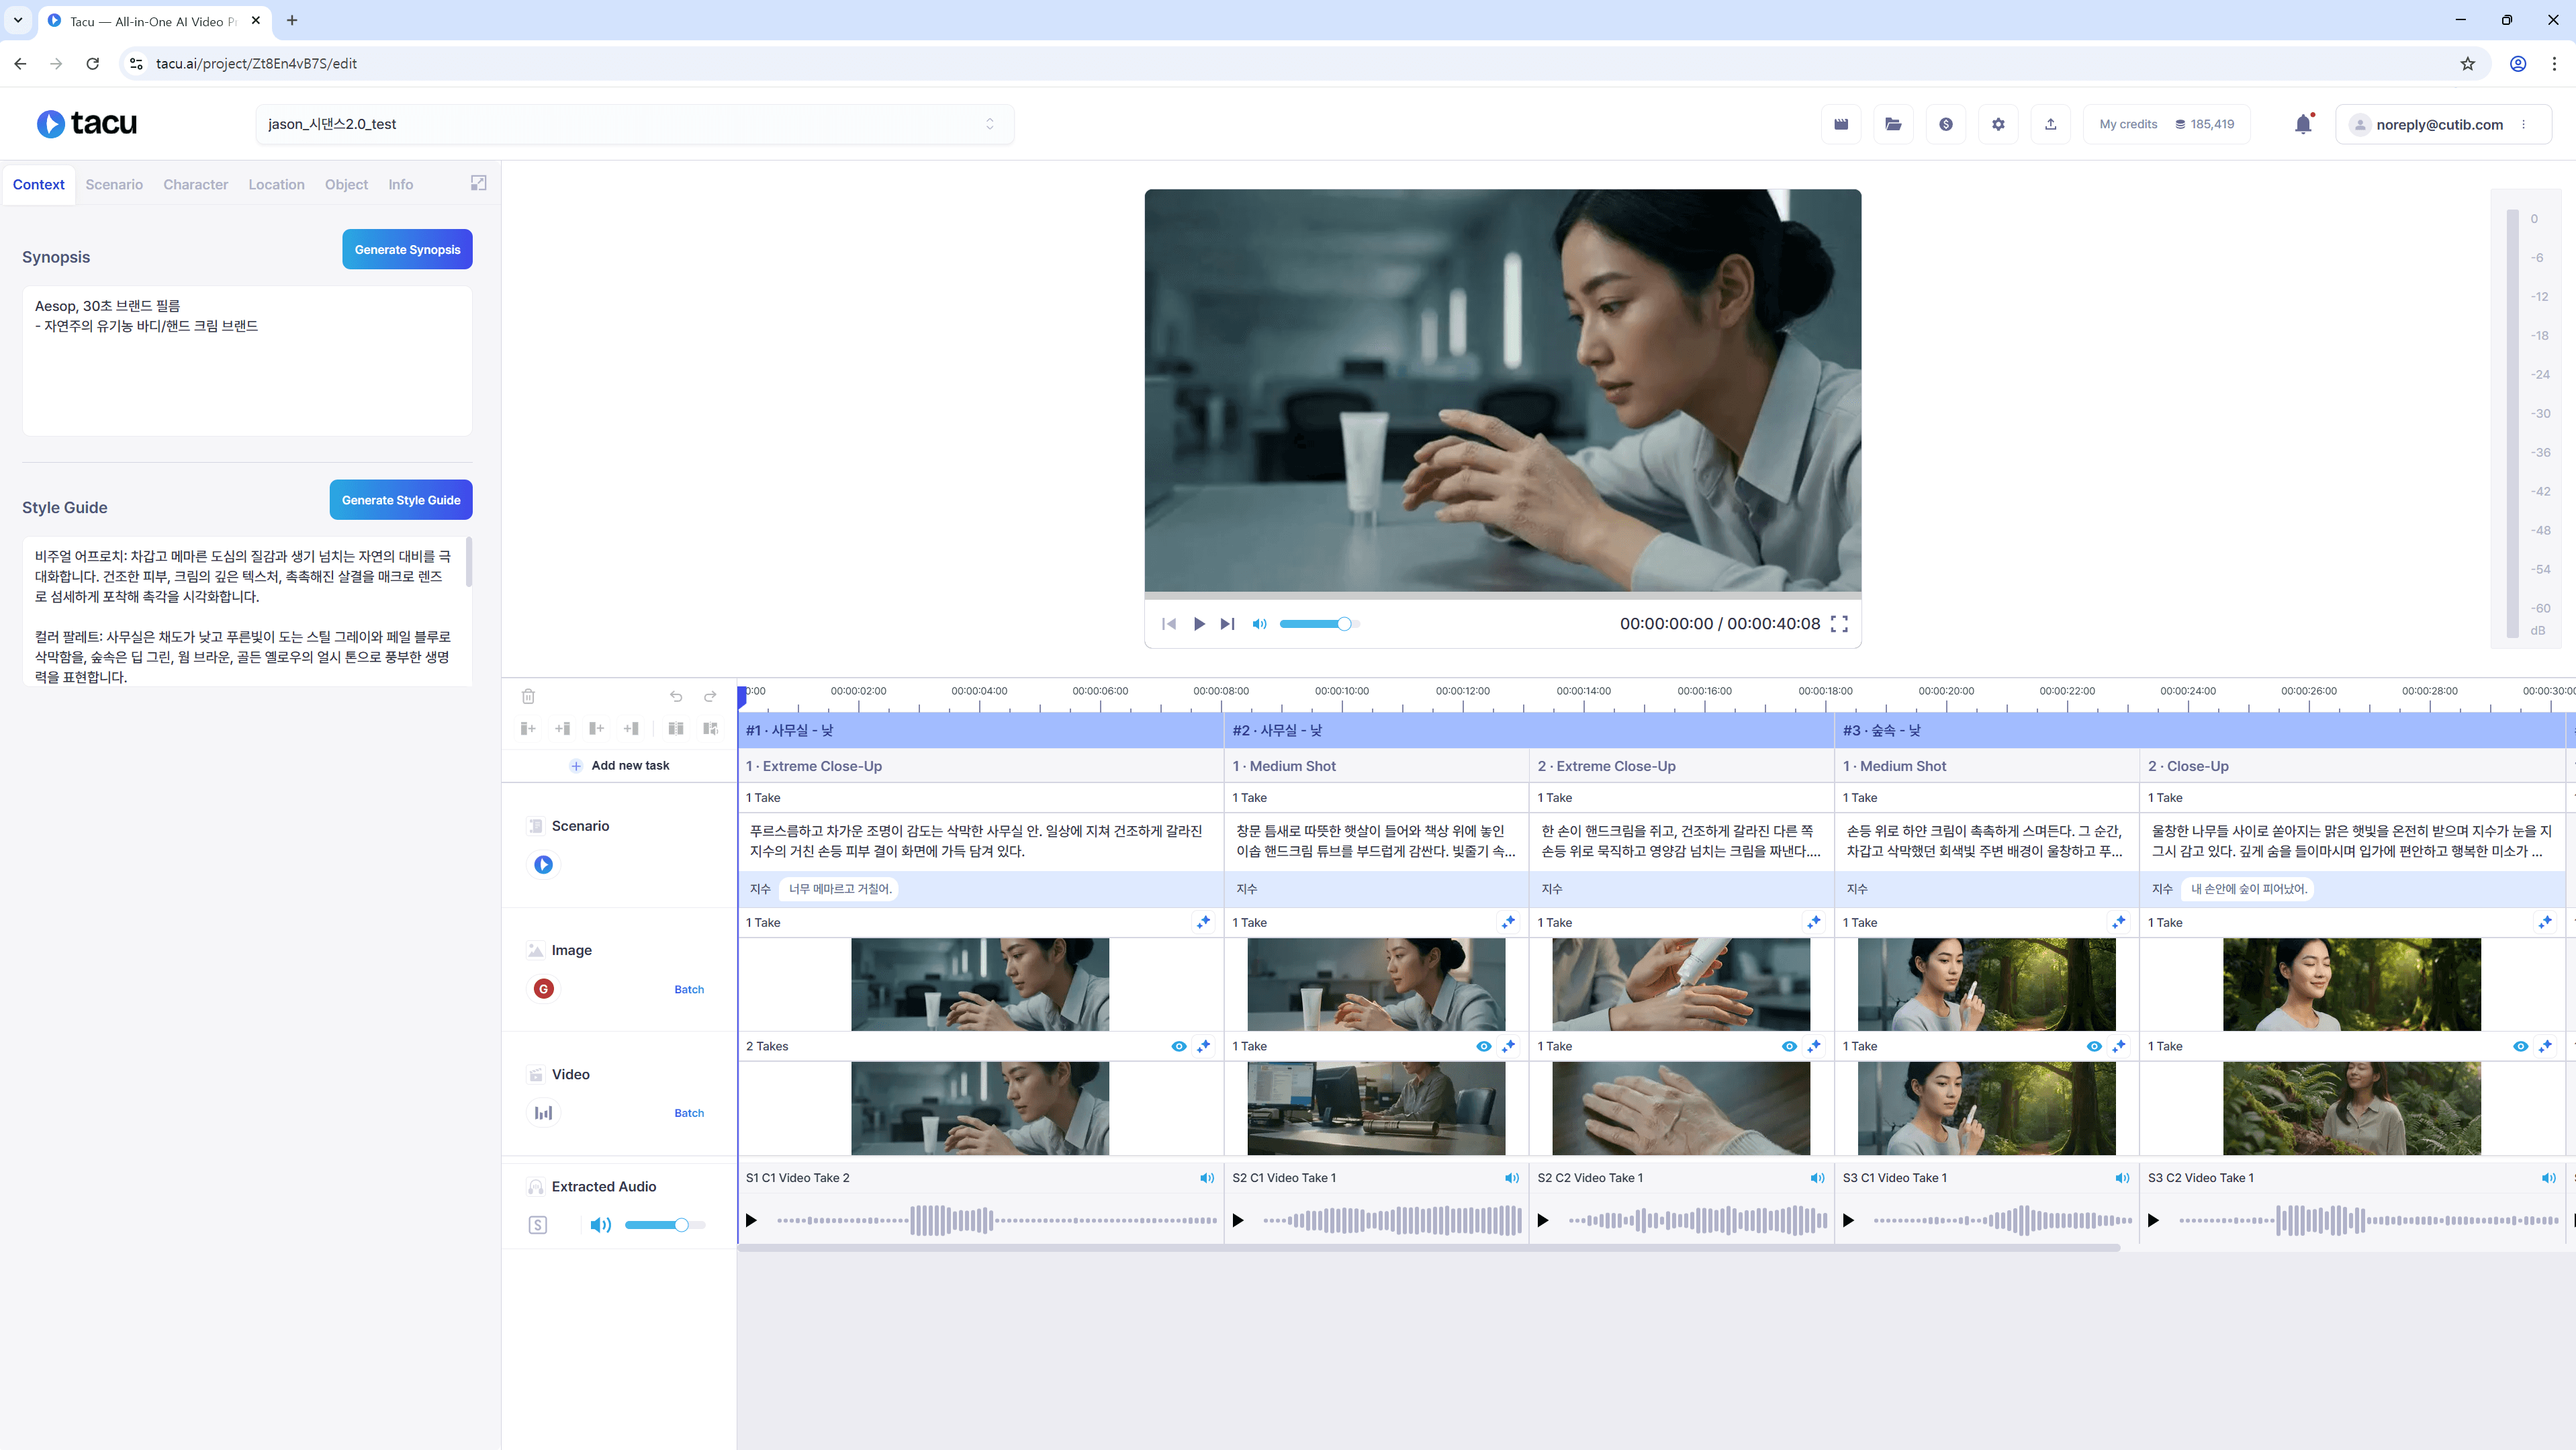Mute S2 C2 Video Take 1 audio

coord(1817,1178)
